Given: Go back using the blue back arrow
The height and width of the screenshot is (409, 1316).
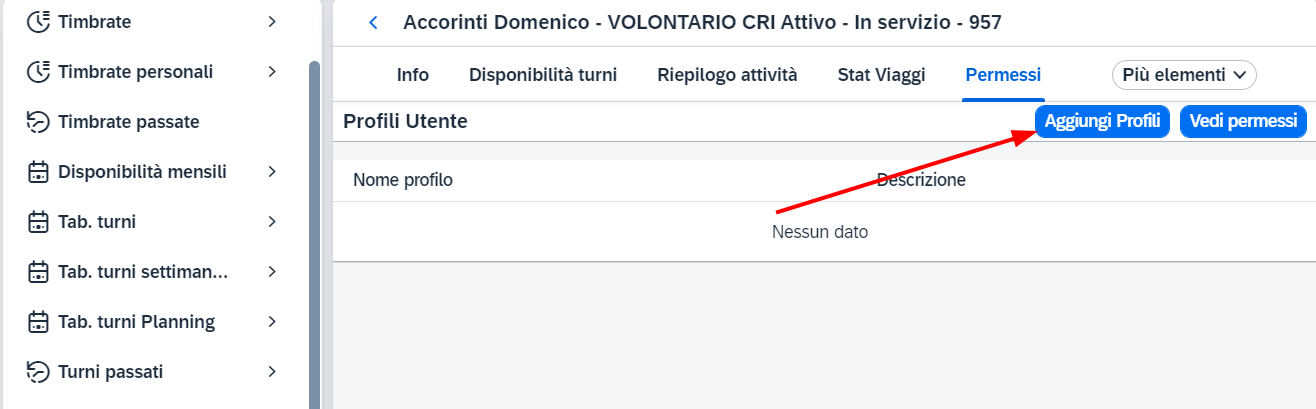Looking at the screenshot, I should [374, 22].
